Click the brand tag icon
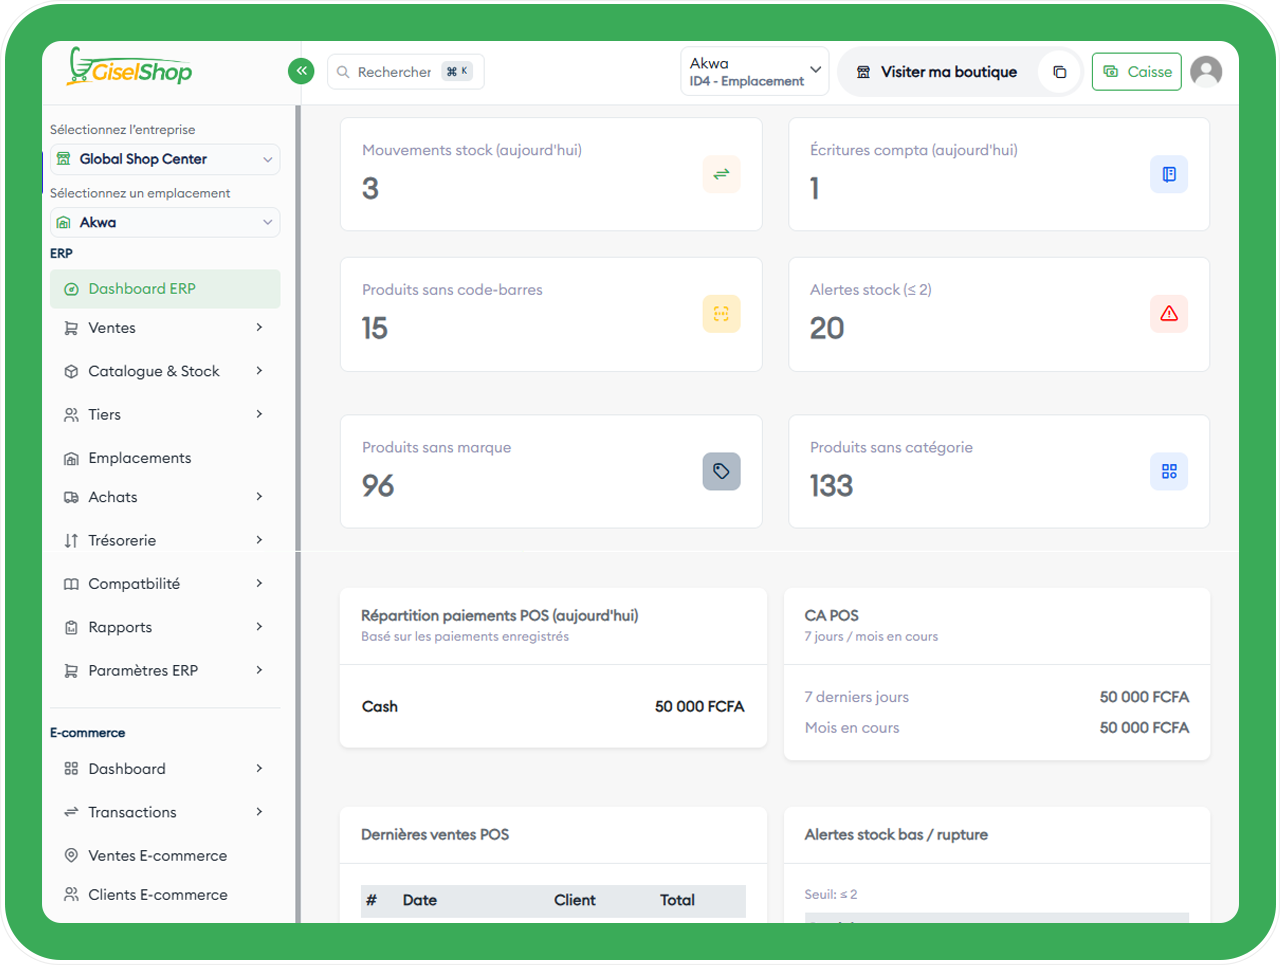This screenshot has width=1280, height=965. click(721, 472)
